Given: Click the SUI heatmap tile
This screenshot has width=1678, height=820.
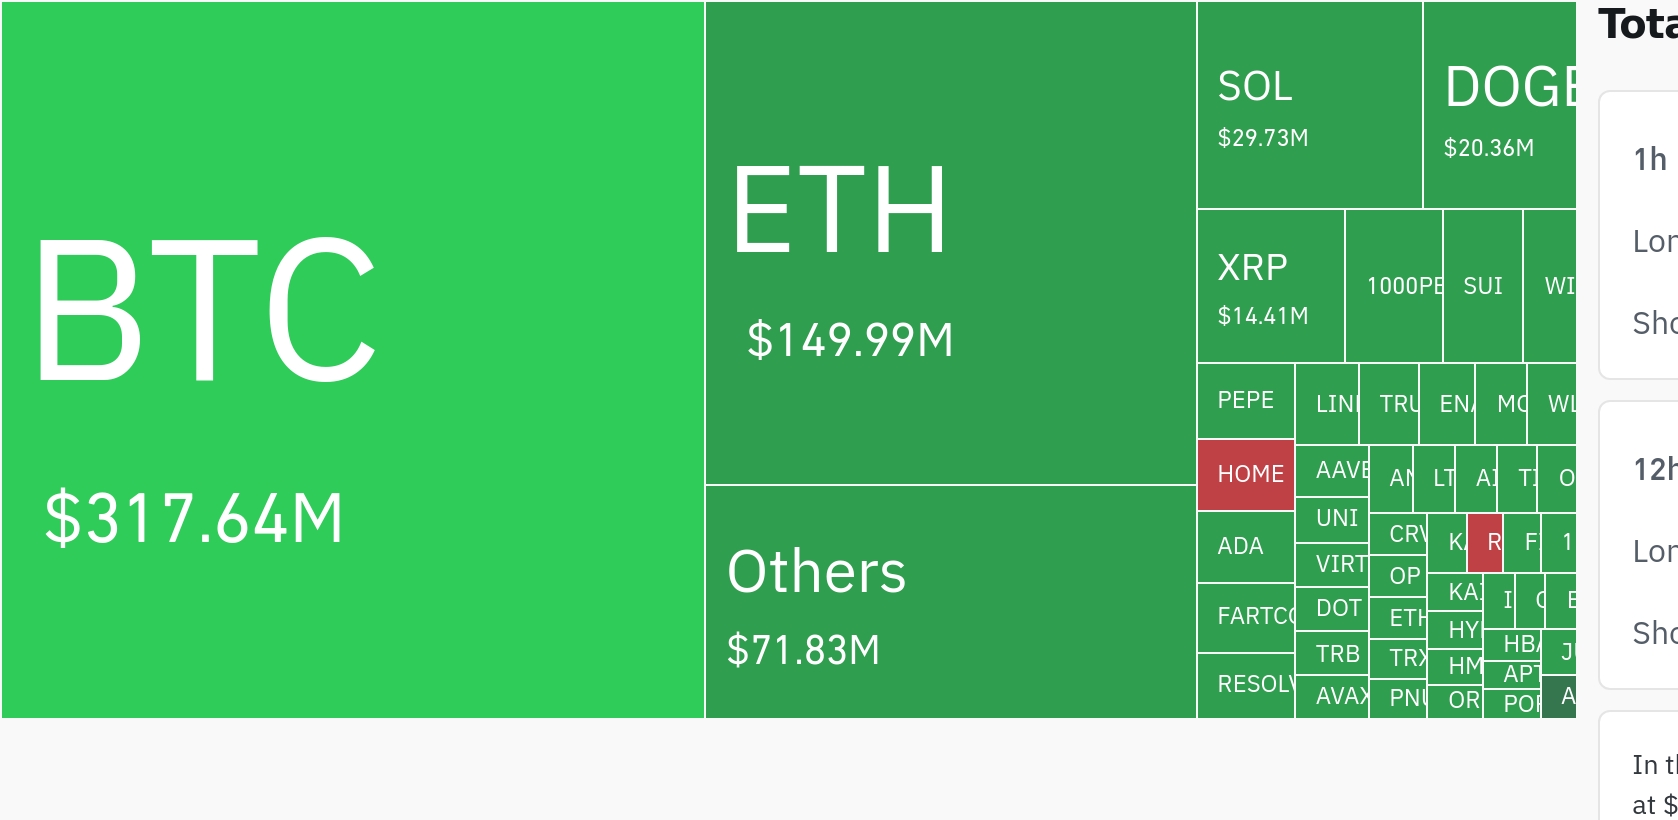Looking at the screenshot, I should [x=1483, y=286].
